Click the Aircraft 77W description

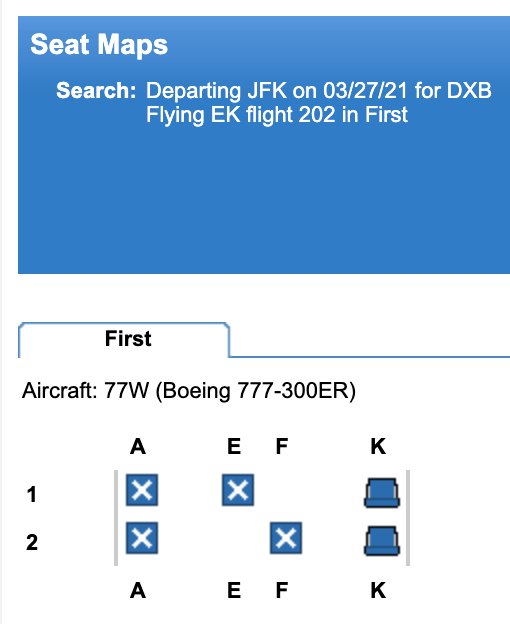pos(189,391)
